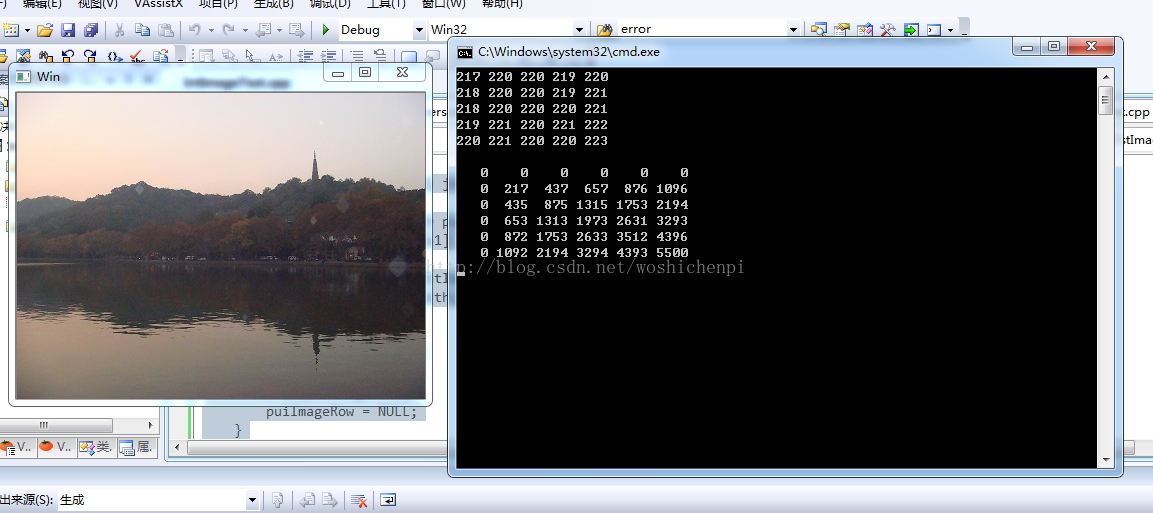Open the 'error' find combo box dropdown
The width and height of the screenshot is (1153, 513).
(x=793, y=30)
